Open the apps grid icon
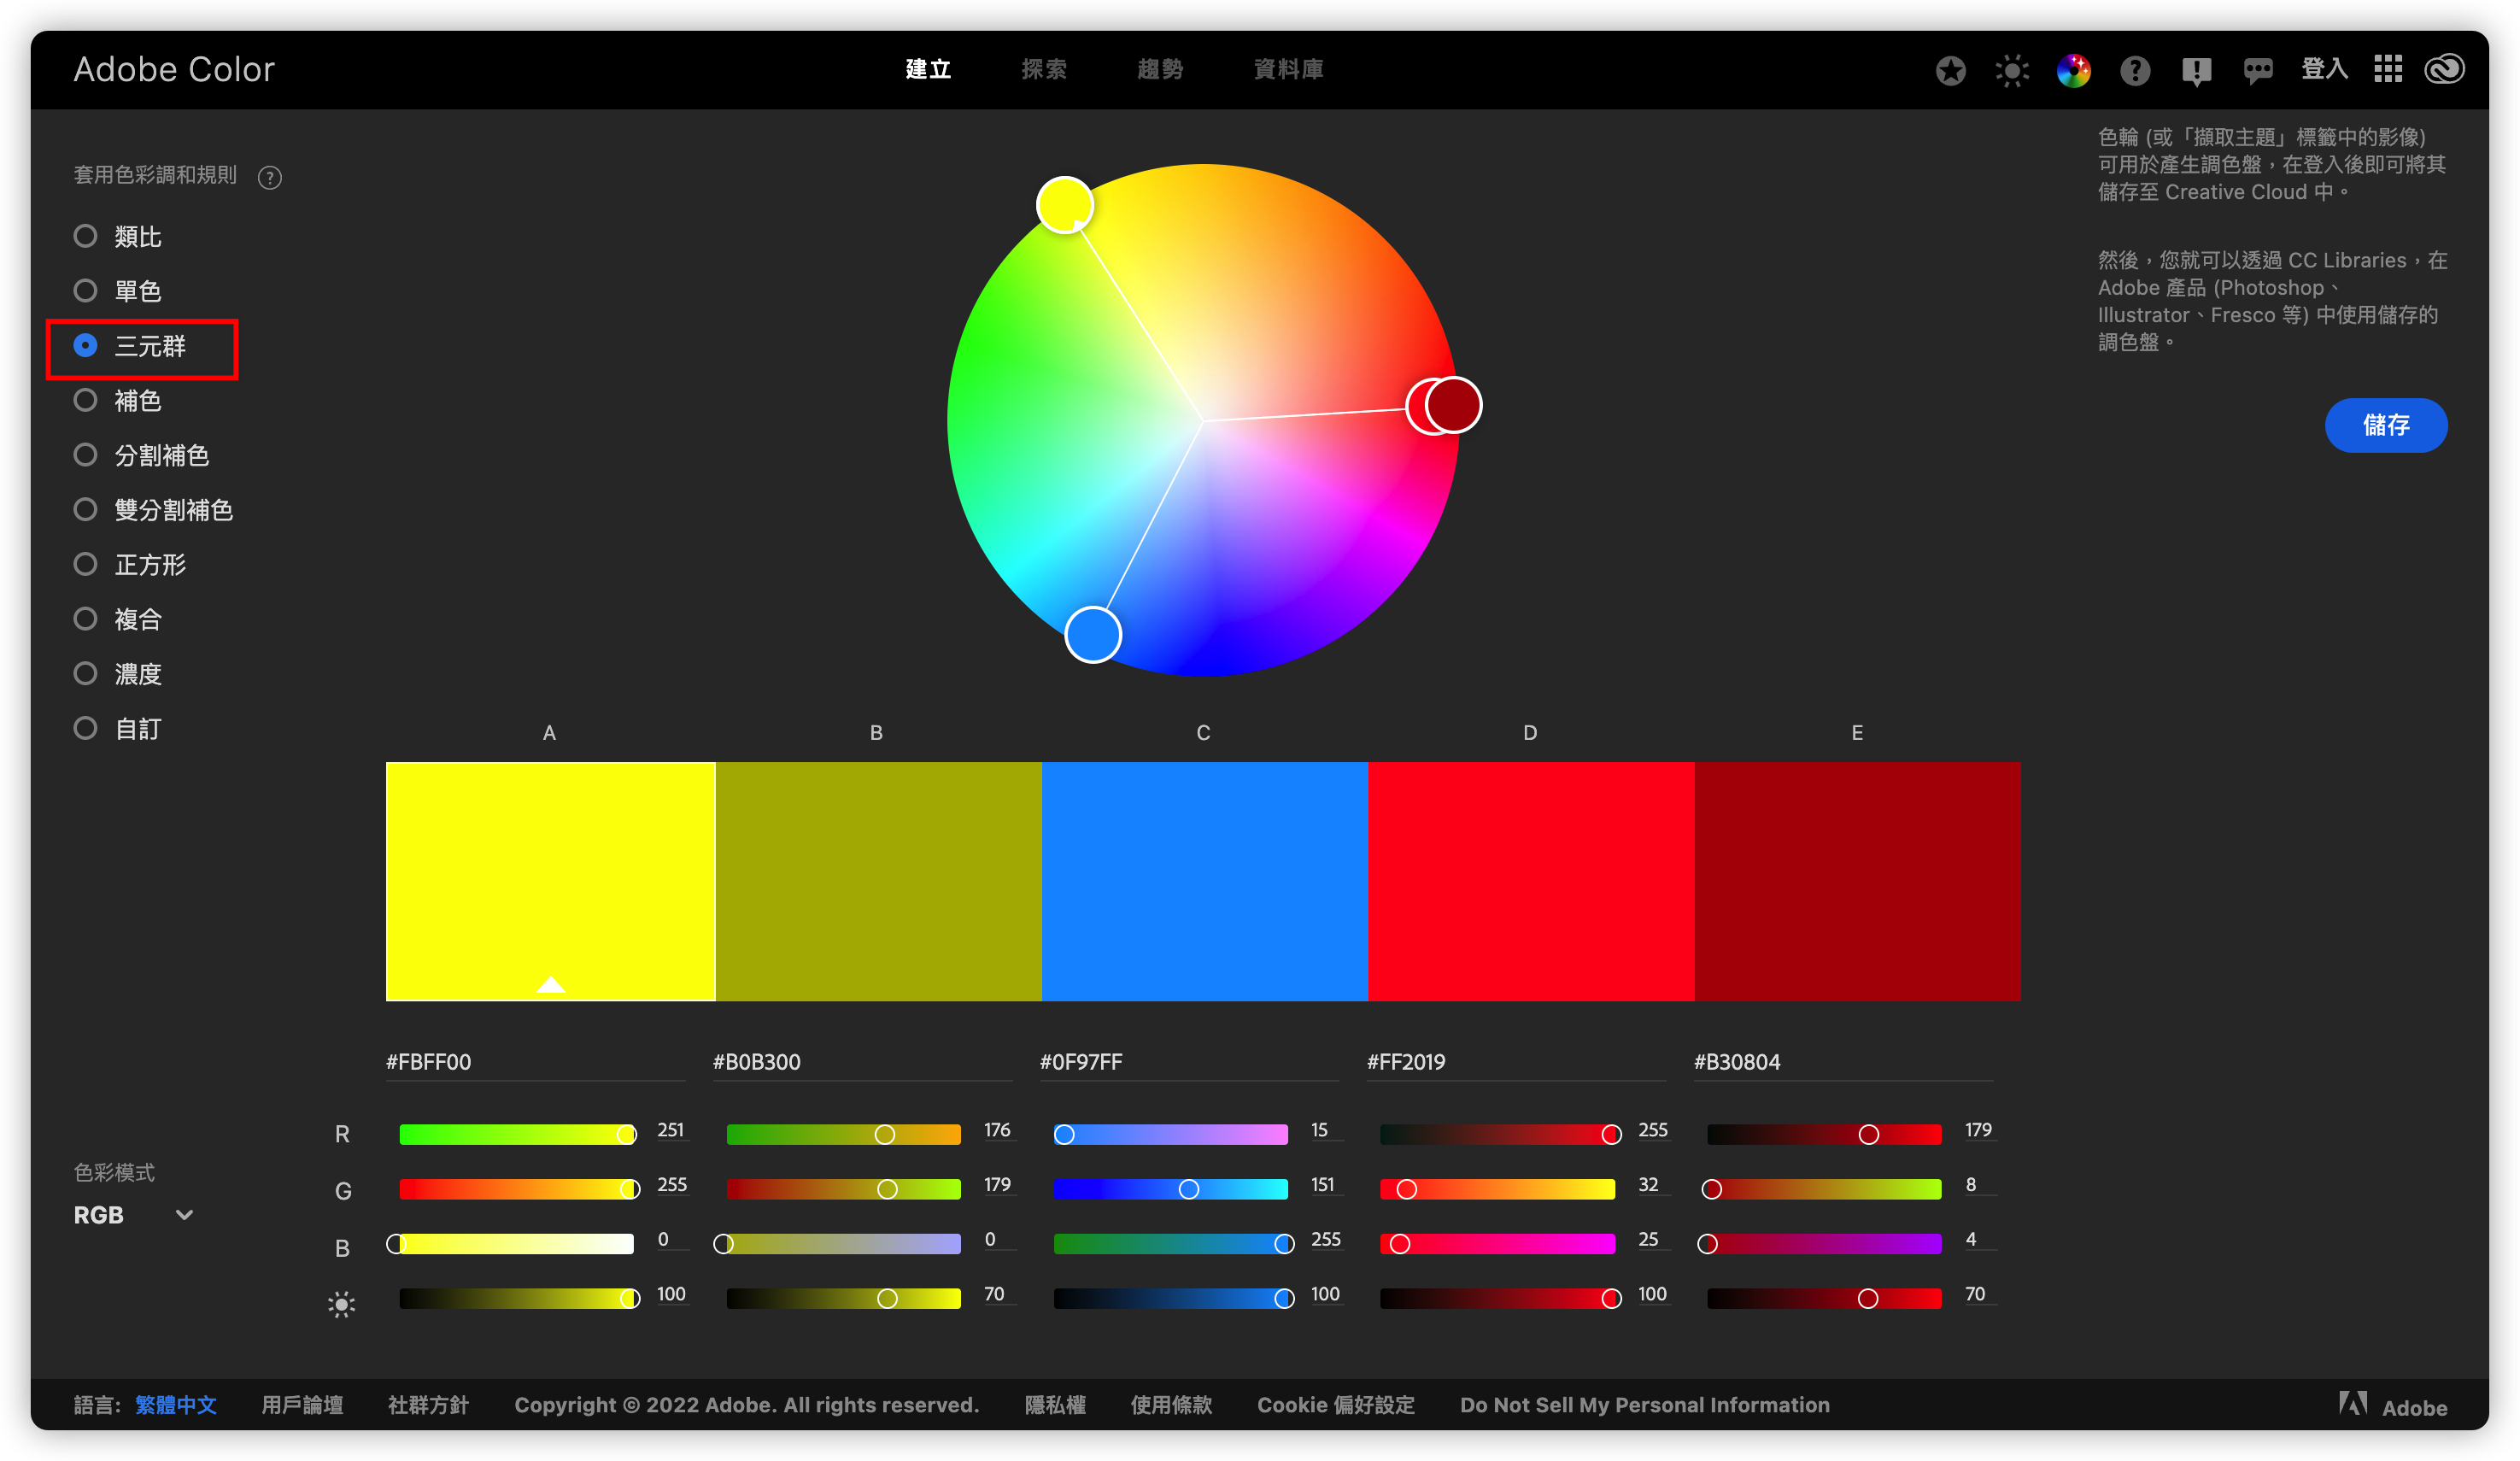This screenshot has width=2520, height=1461. tap(2388, 69)
